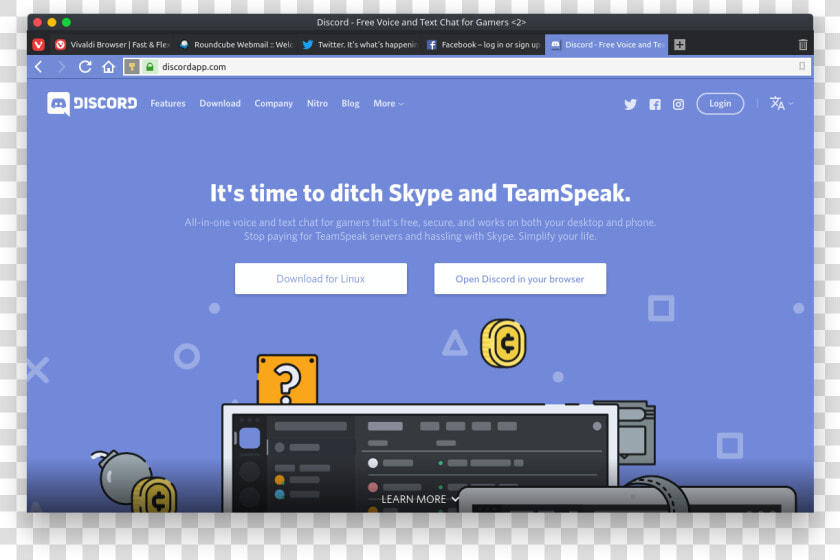Maximize the window with the green button
The width and height of the screenshot is (840, 560).
[66, 23]
